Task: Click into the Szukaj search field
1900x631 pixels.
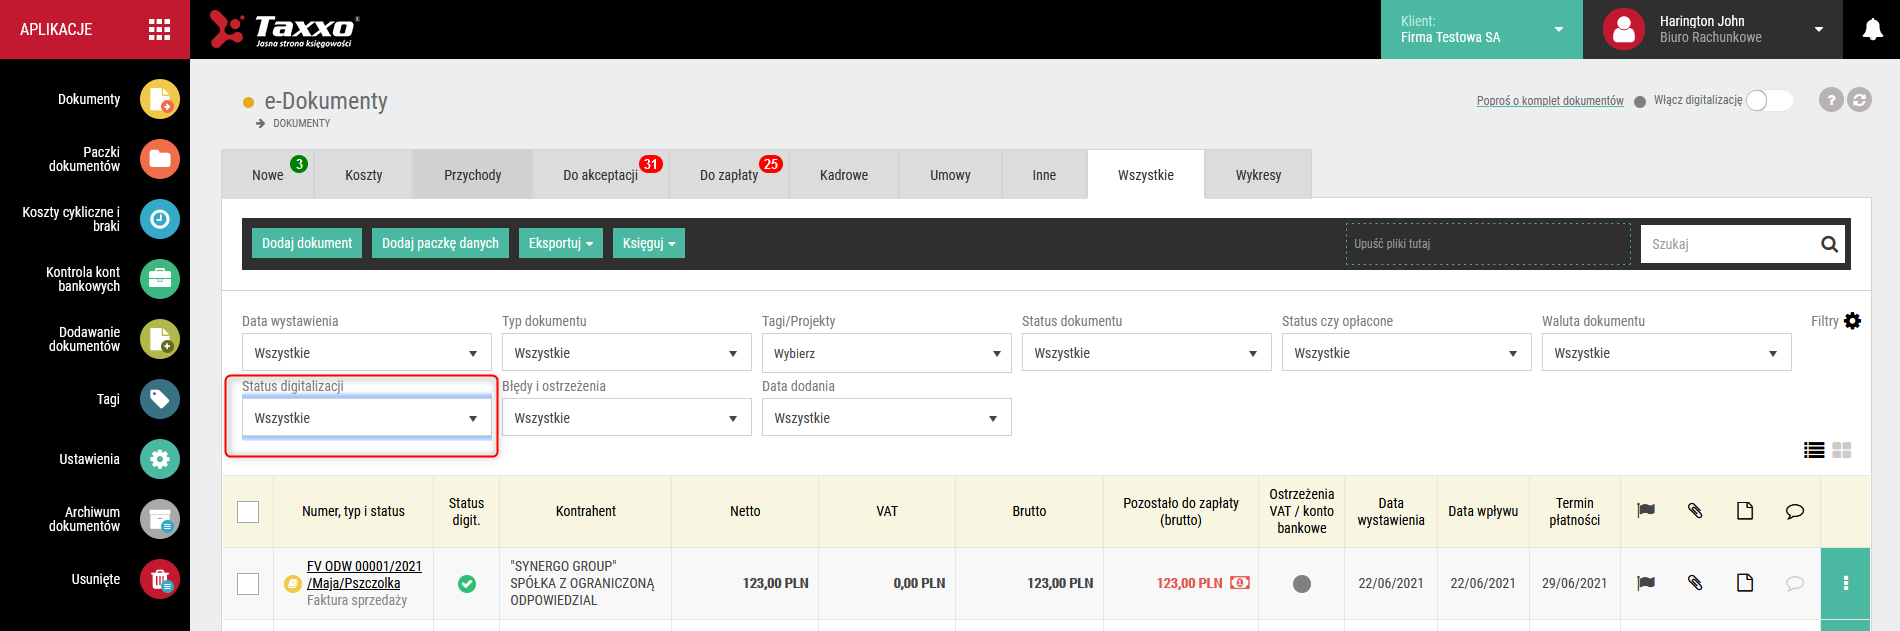Action: (x=1730, y=244)
